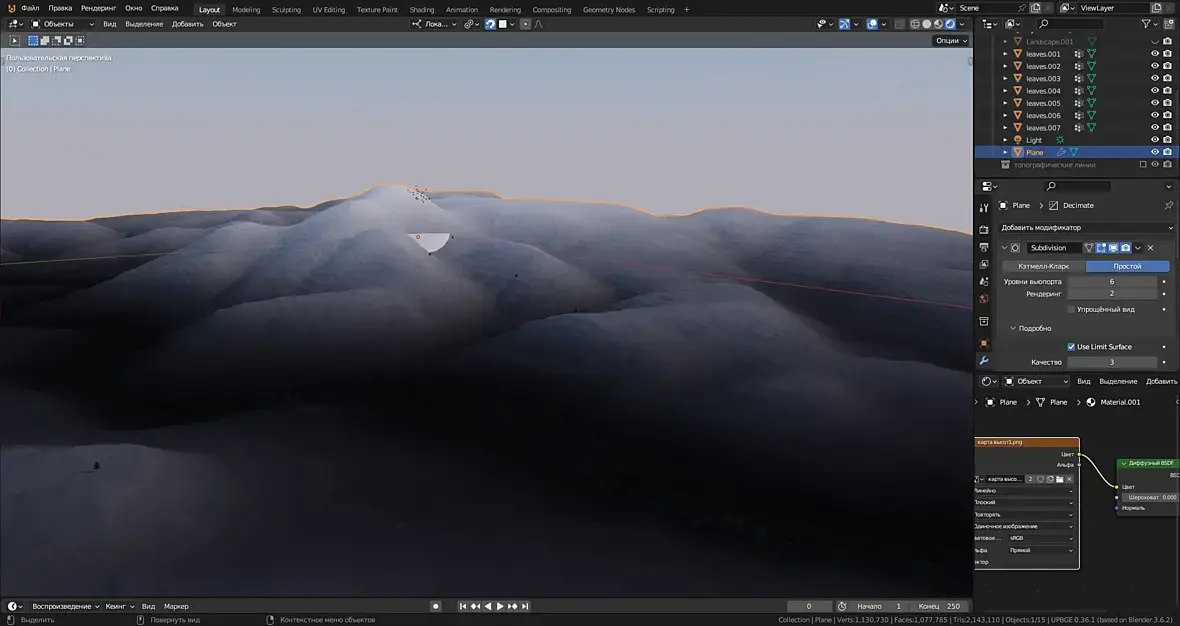Select Кэтмелл-Кларк subdivision type
The width and height of the screenshot is (1180, 626).
(1044, 266)
